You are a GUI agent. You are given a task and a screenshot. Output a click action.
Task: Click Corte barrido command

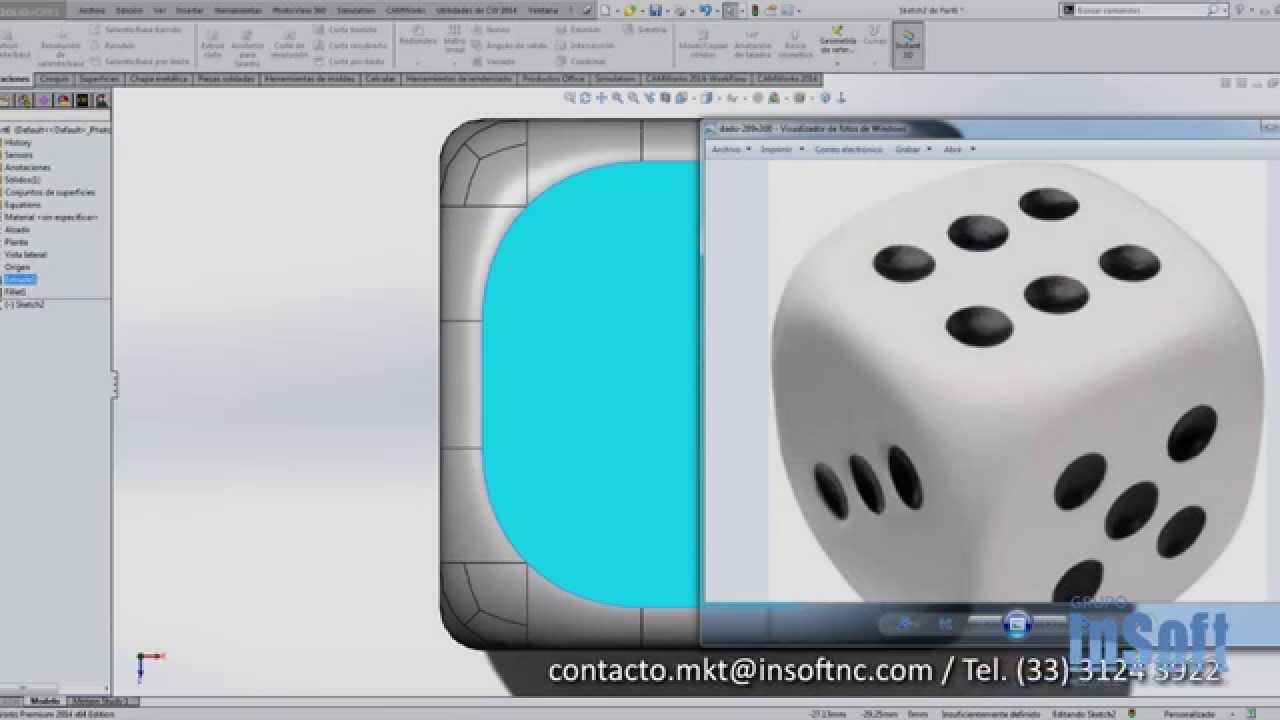point(346,30)
